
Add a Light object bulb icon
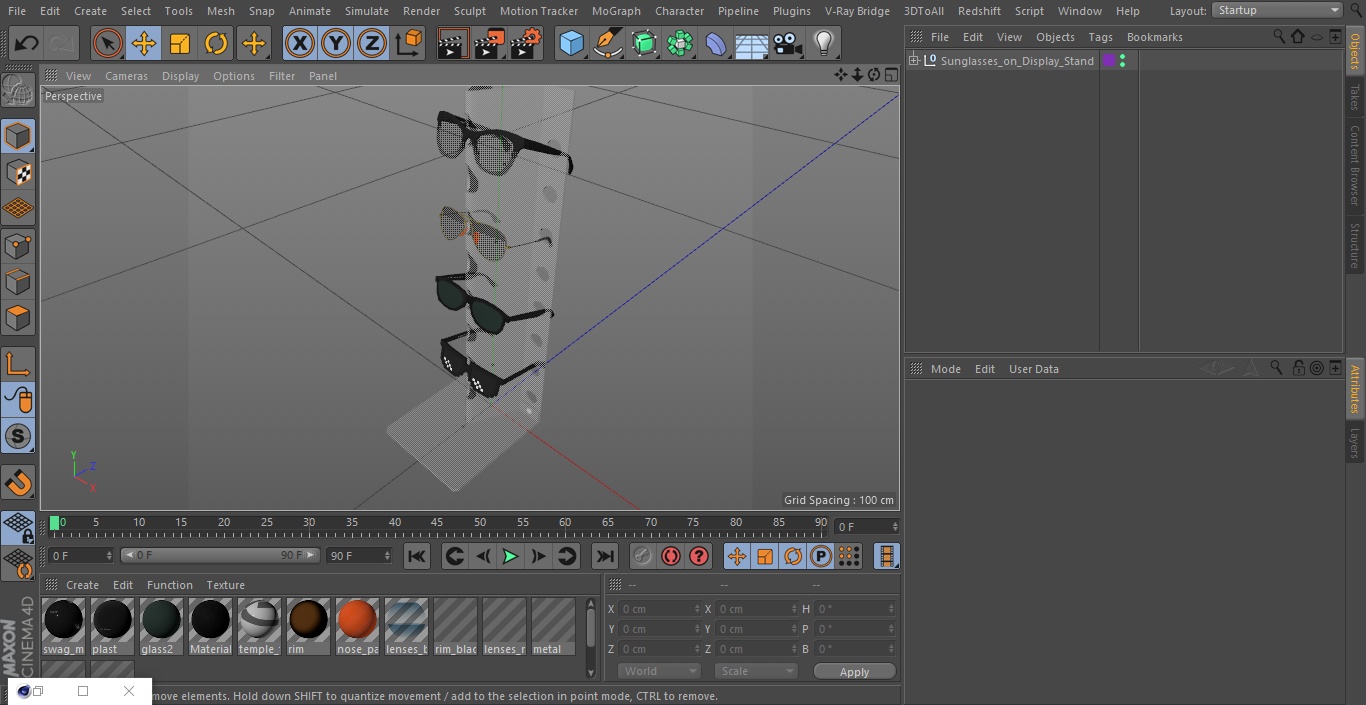click(824, 43)
